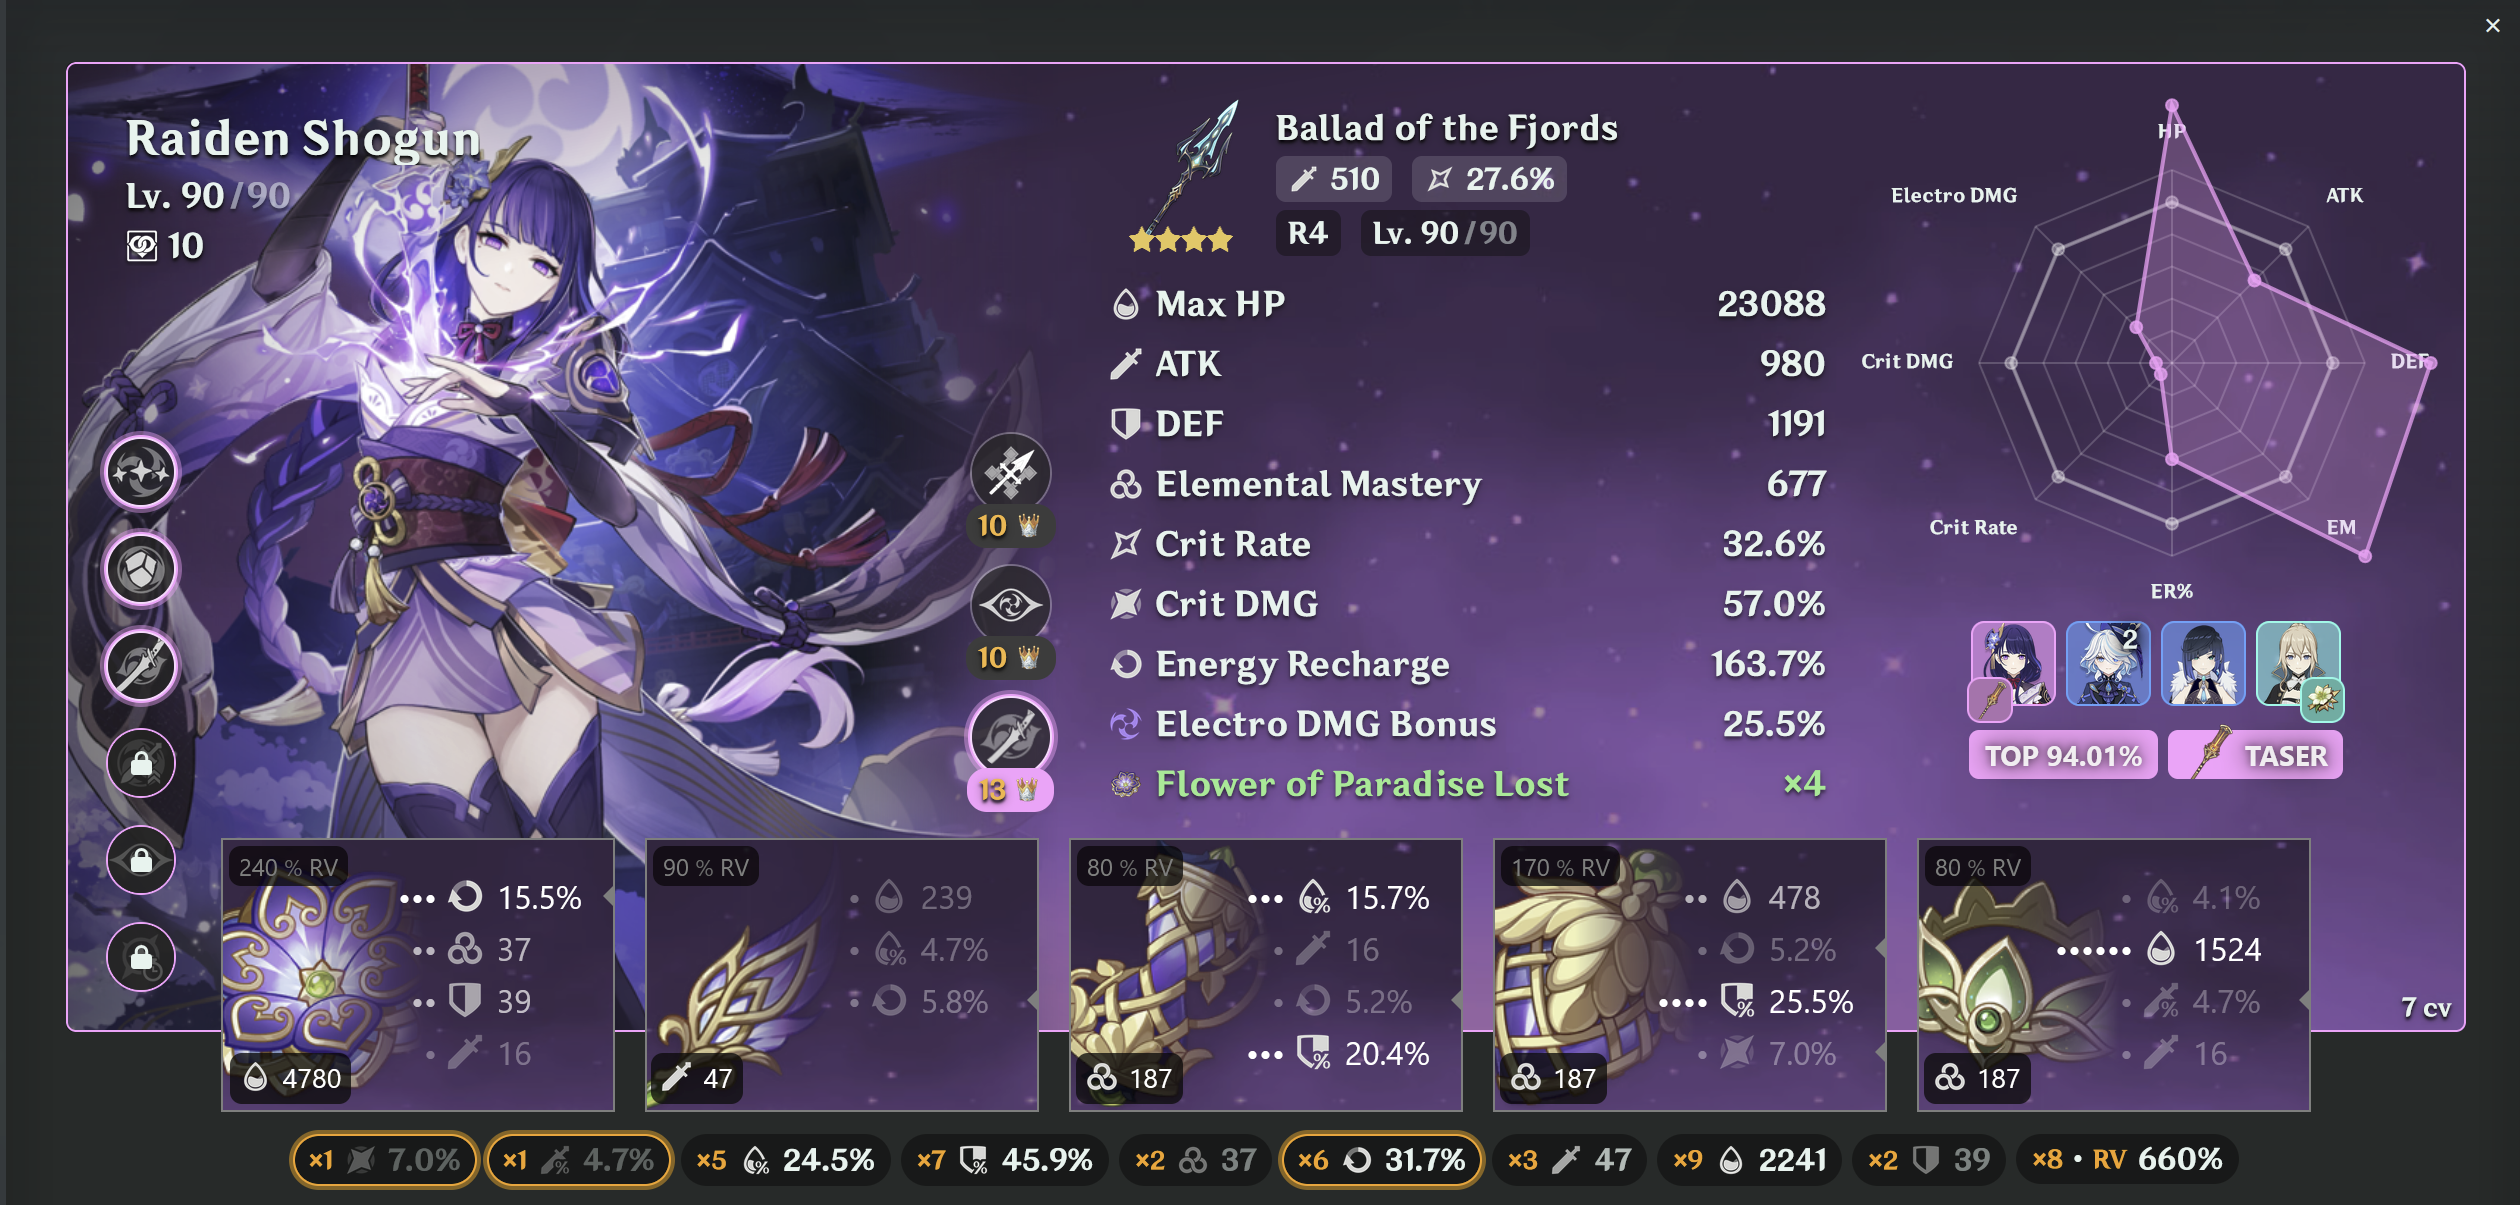
Task: Click the Furina teammate portrait
Action: tap(2108, 663)
